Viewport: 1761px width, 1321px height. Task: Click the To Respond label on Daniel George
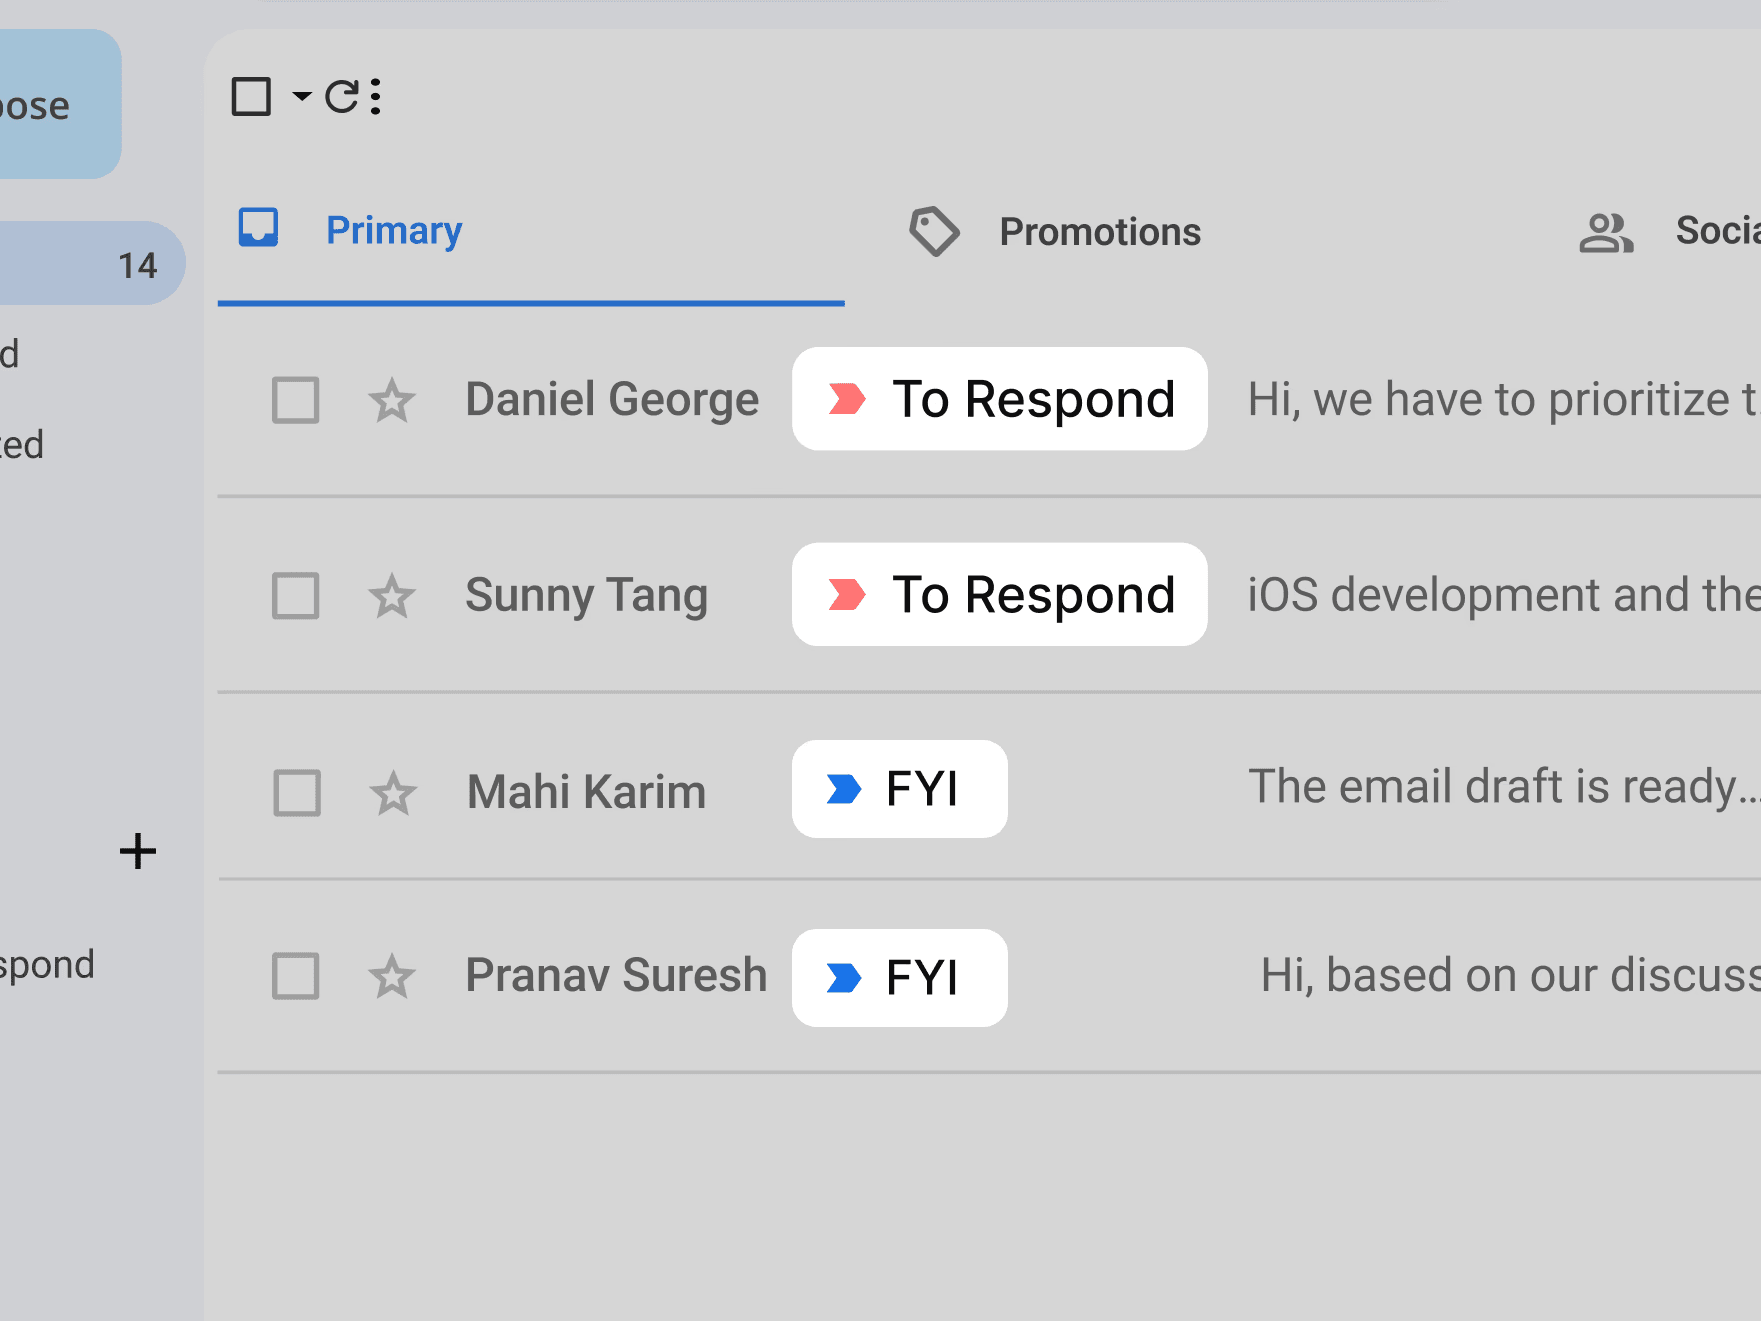pyautogui.click(x=999, y=399)
